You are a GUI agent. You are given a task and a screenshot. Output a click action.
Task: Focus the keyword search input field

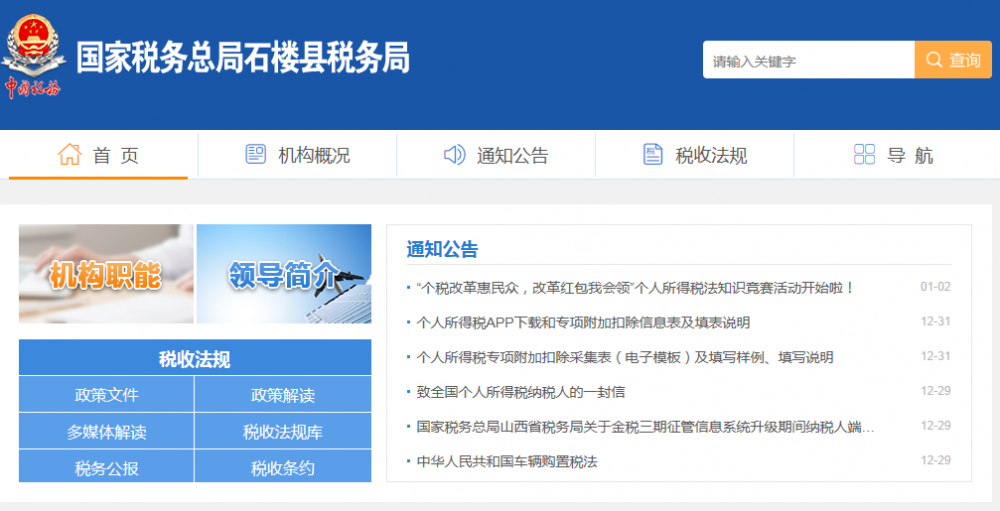[x=808, y=60]
